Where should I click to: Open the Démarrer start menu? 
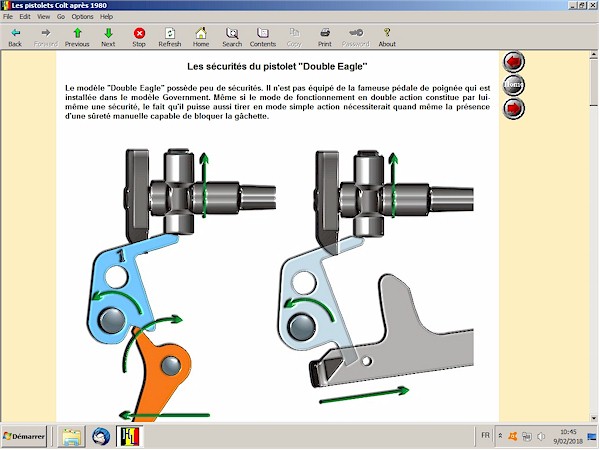coord(26,437)
